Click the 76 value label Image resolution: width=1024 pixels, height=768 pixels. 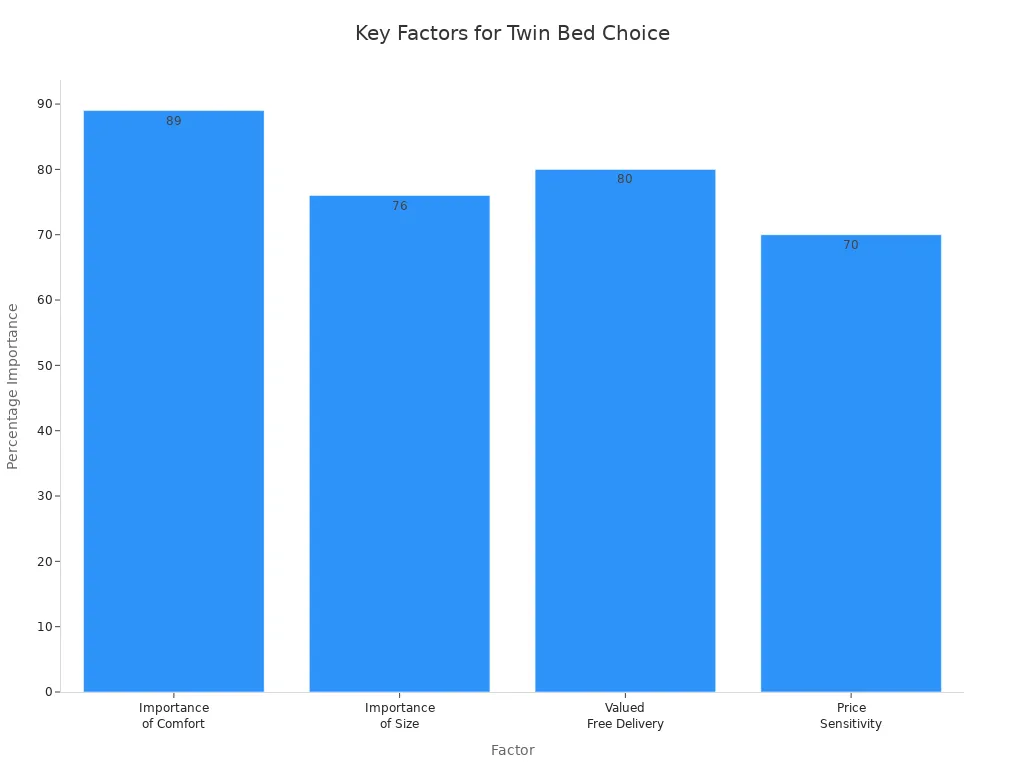tap(400, 206)
